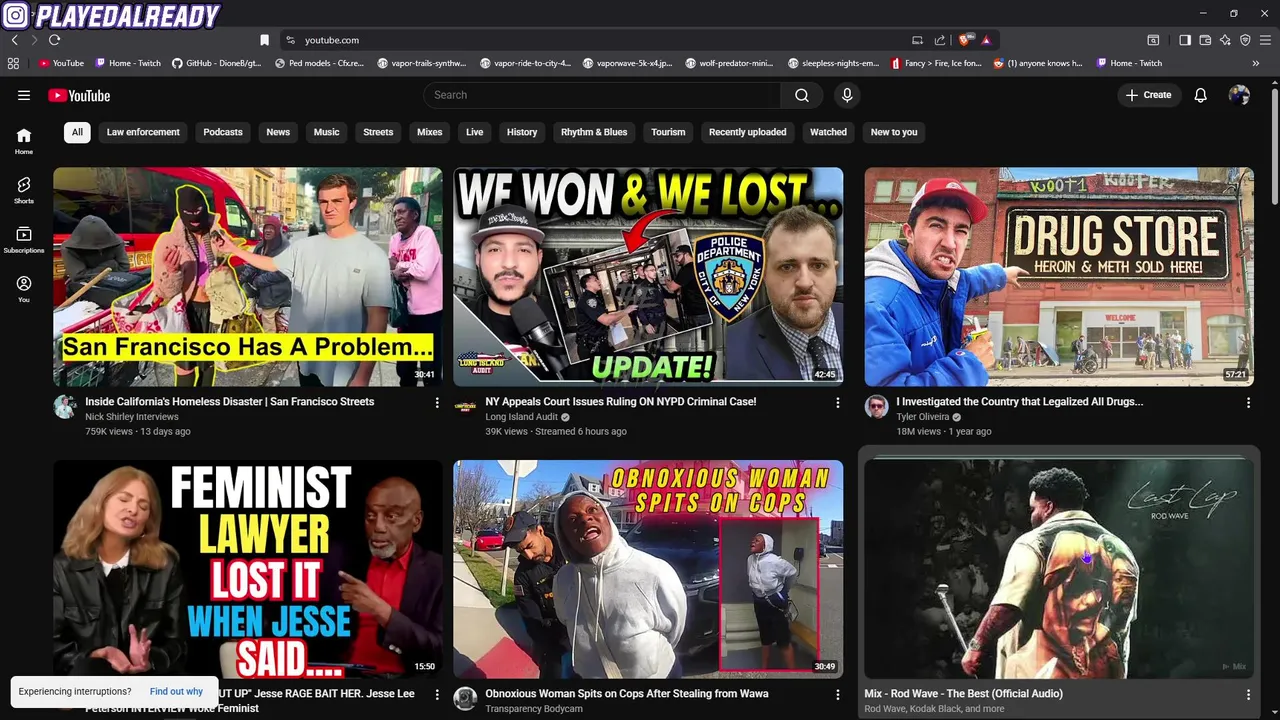Select the Recently uploaded filter chip
1280x720 pixels.
pyautogui.click(x=747, y=132)
